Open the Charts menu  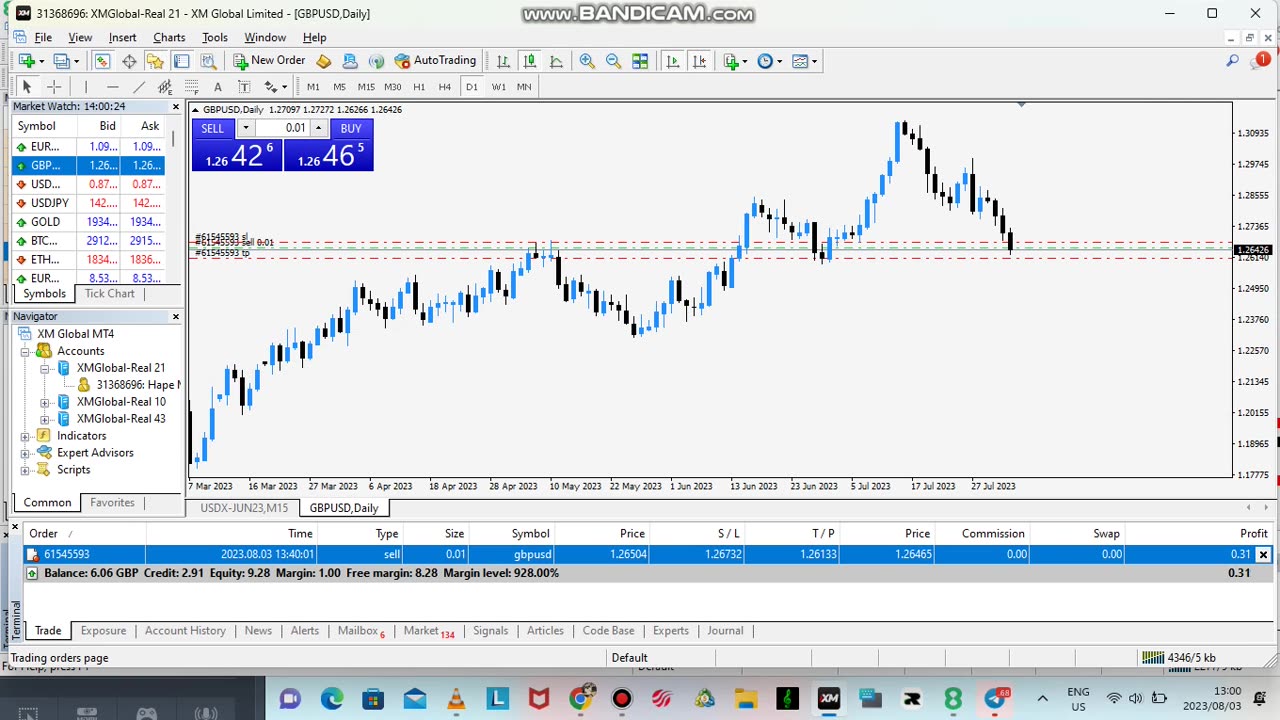[169, 37]
